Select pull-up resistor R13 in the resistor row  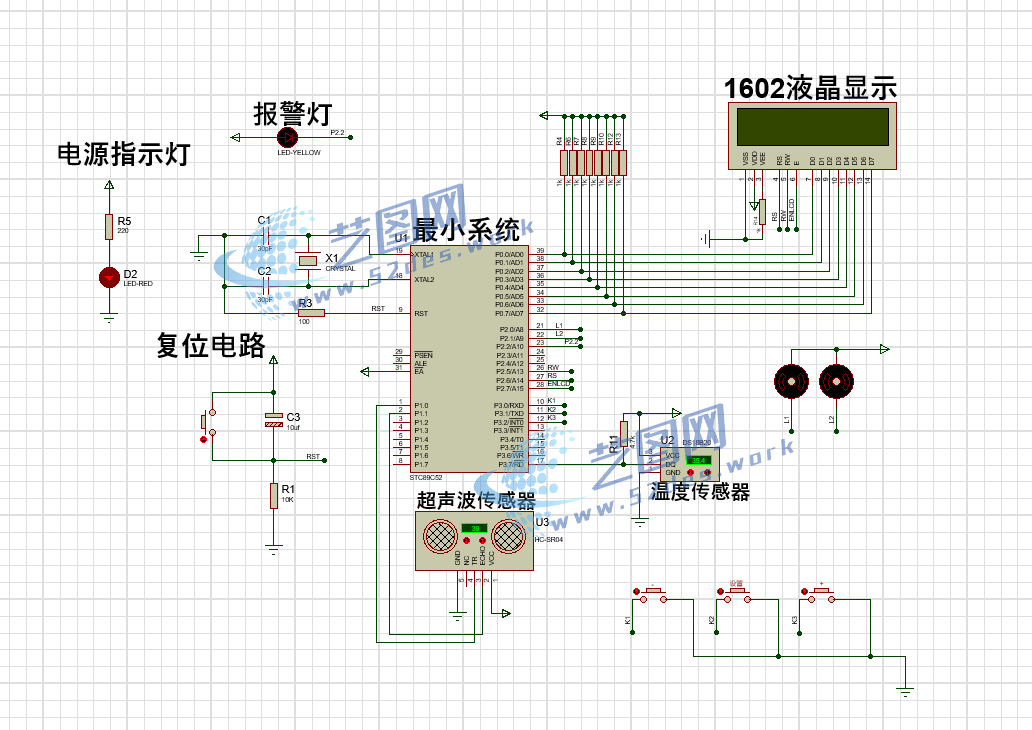coord(623,163)
